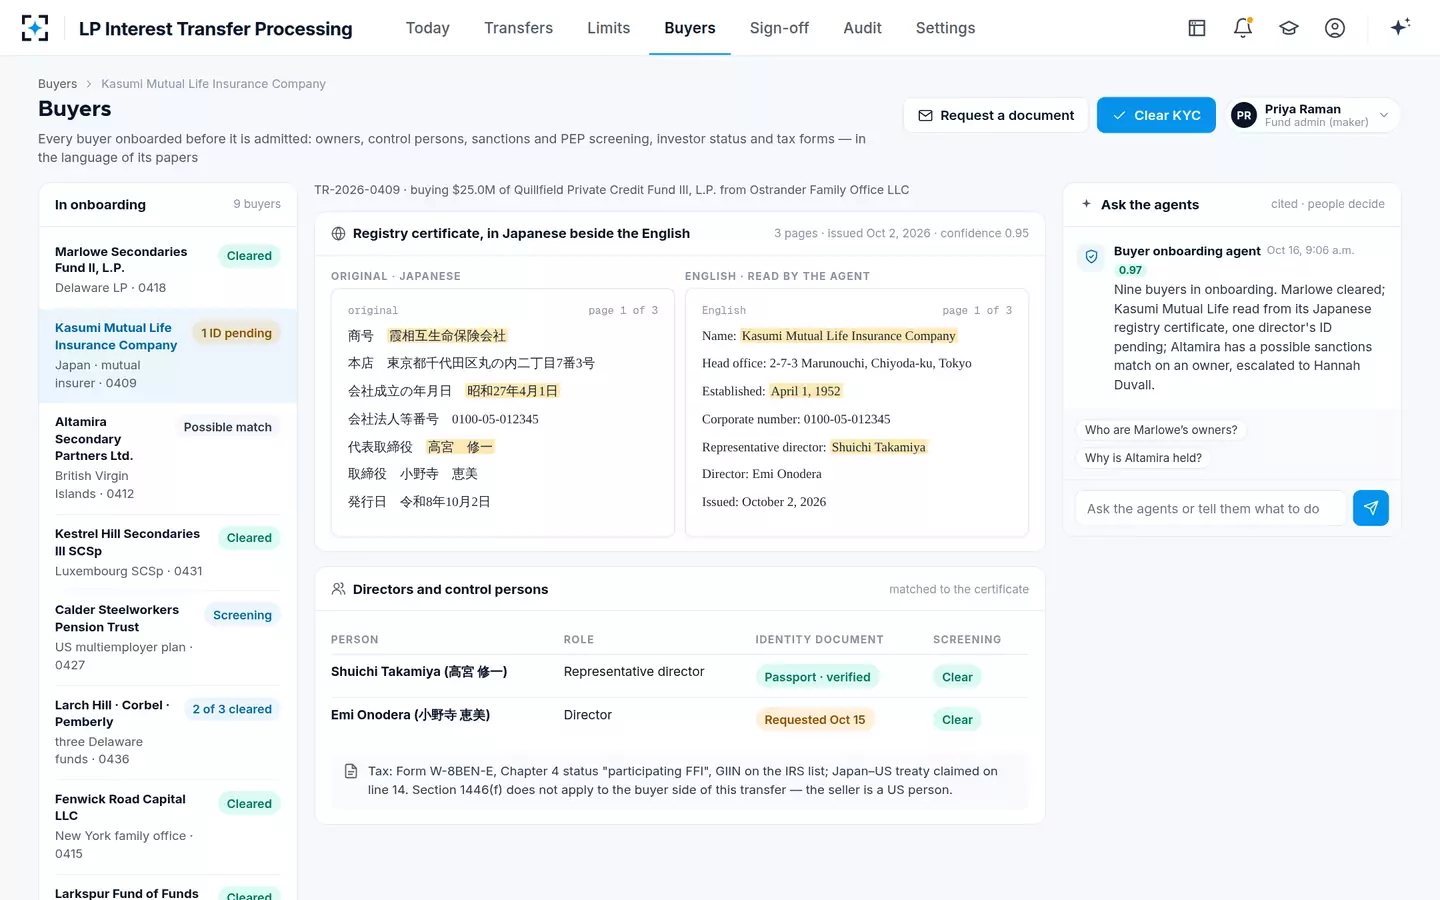Go to the Today tab
Viewport: 1440px width, 900px height.
[428, 28]
